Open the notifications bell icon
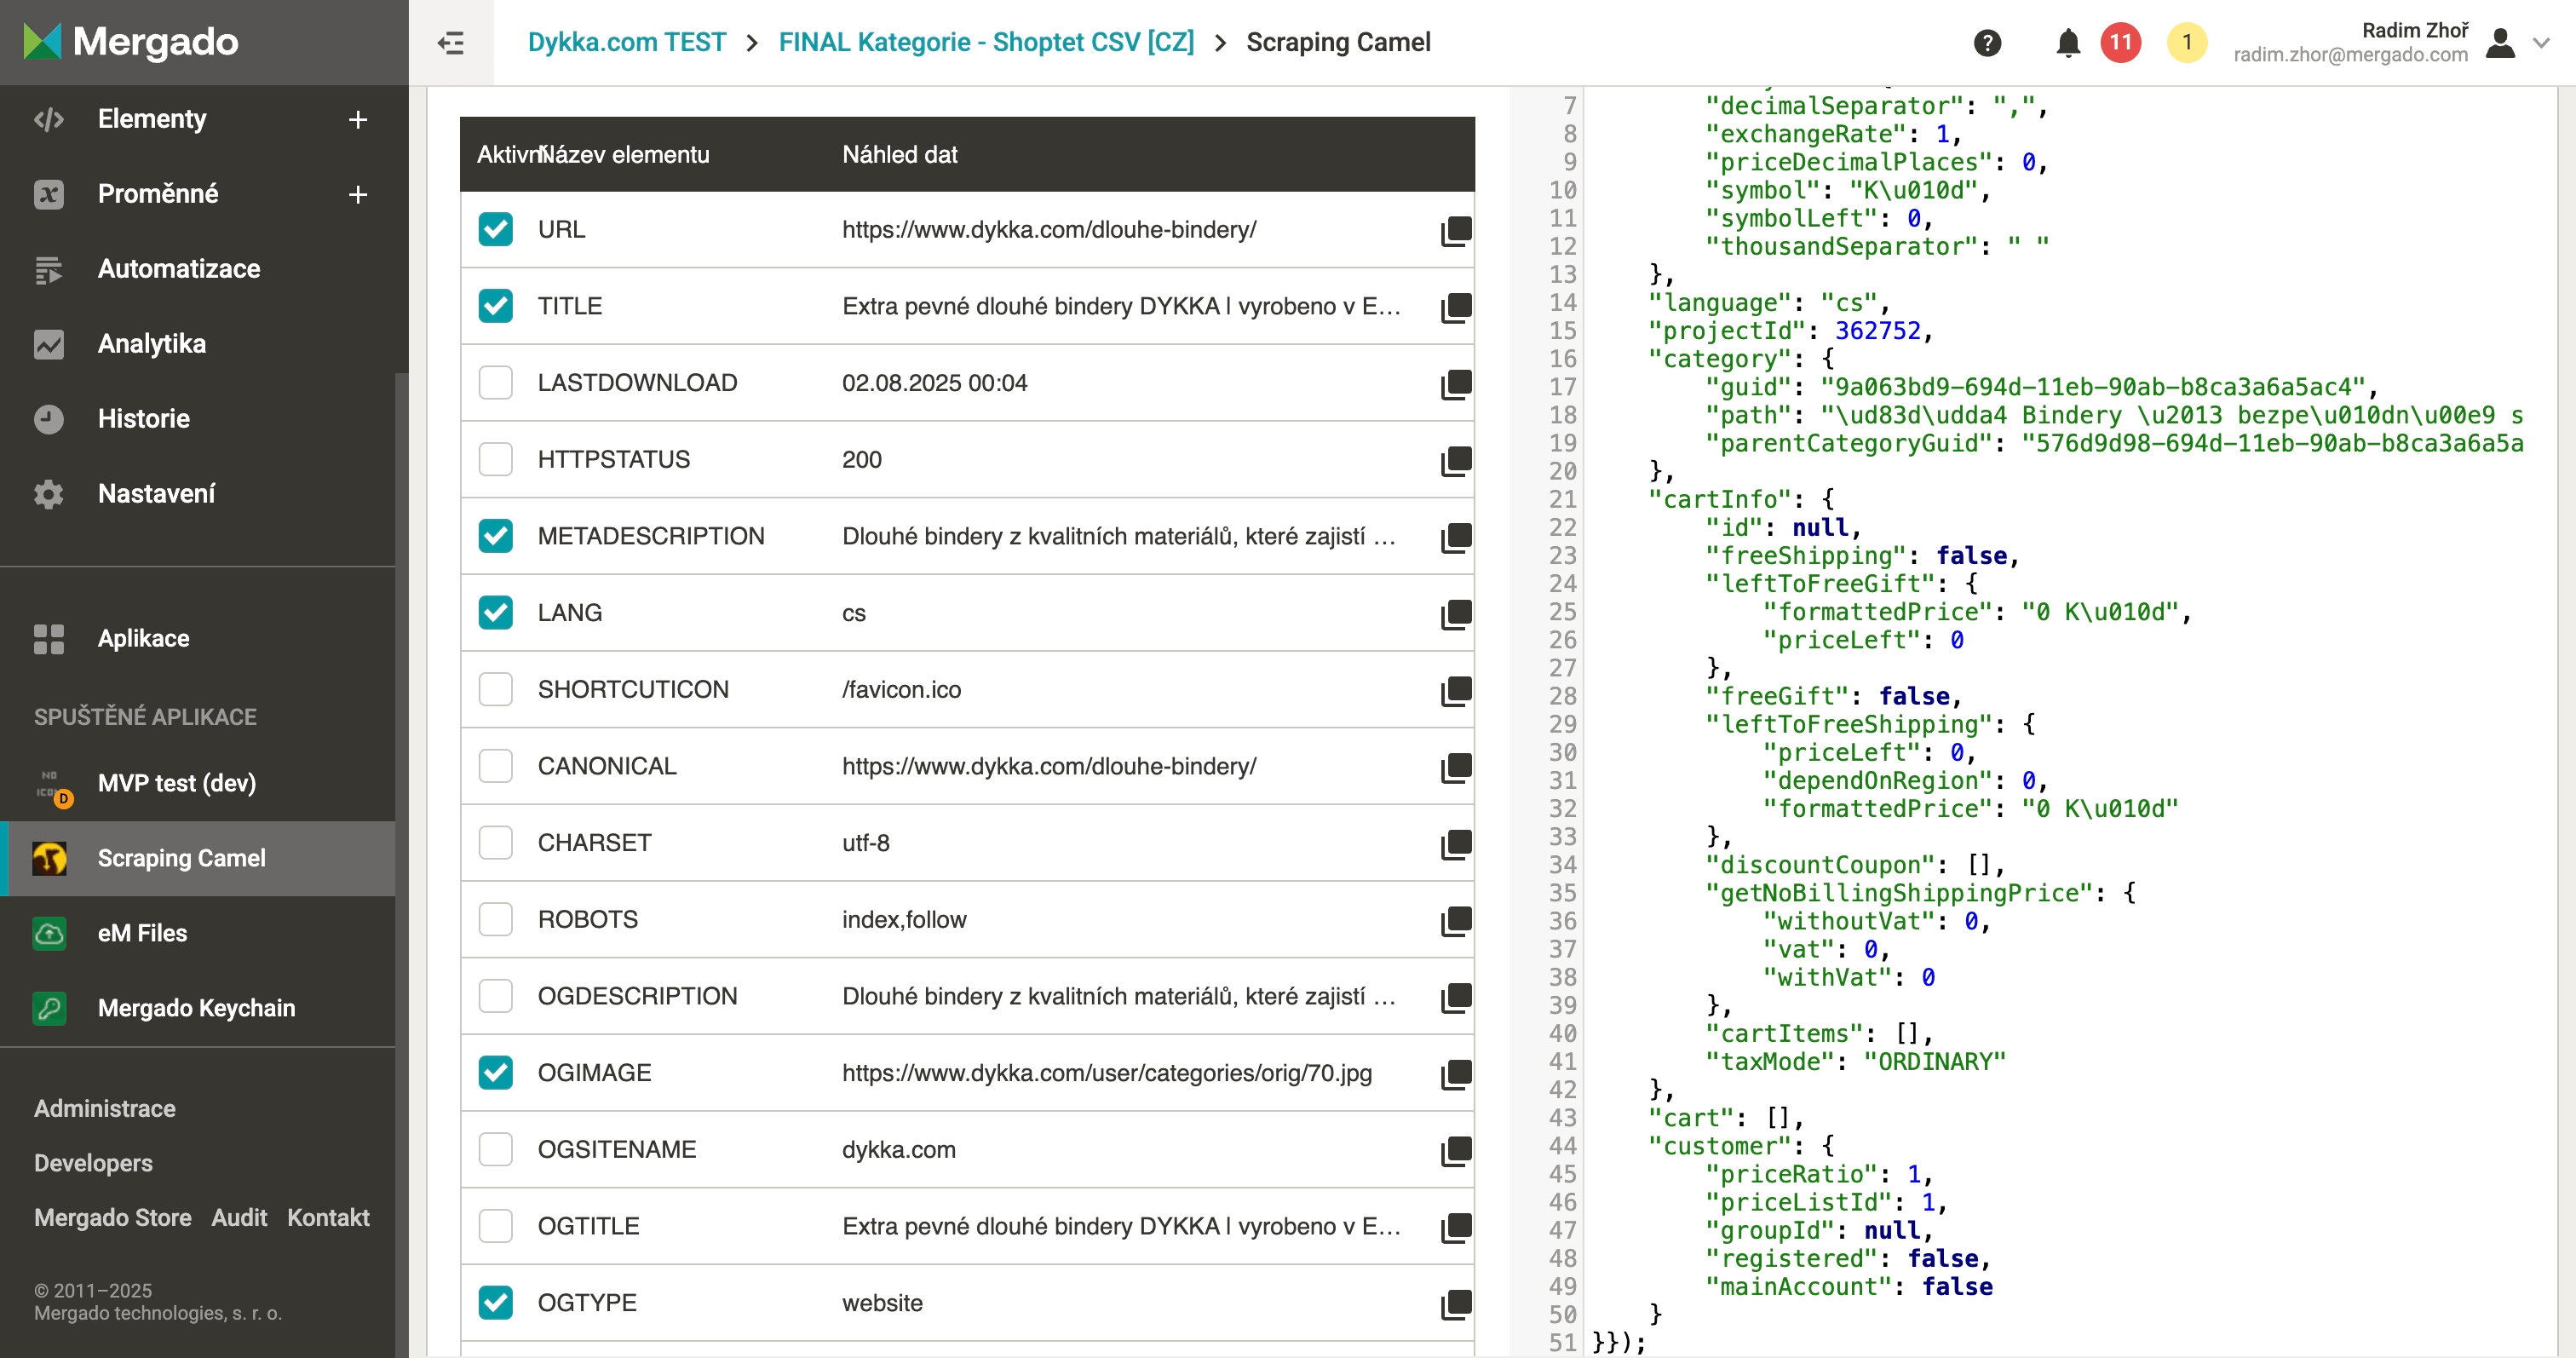The image size is (2576, 1358). [x=2068, y=43]
